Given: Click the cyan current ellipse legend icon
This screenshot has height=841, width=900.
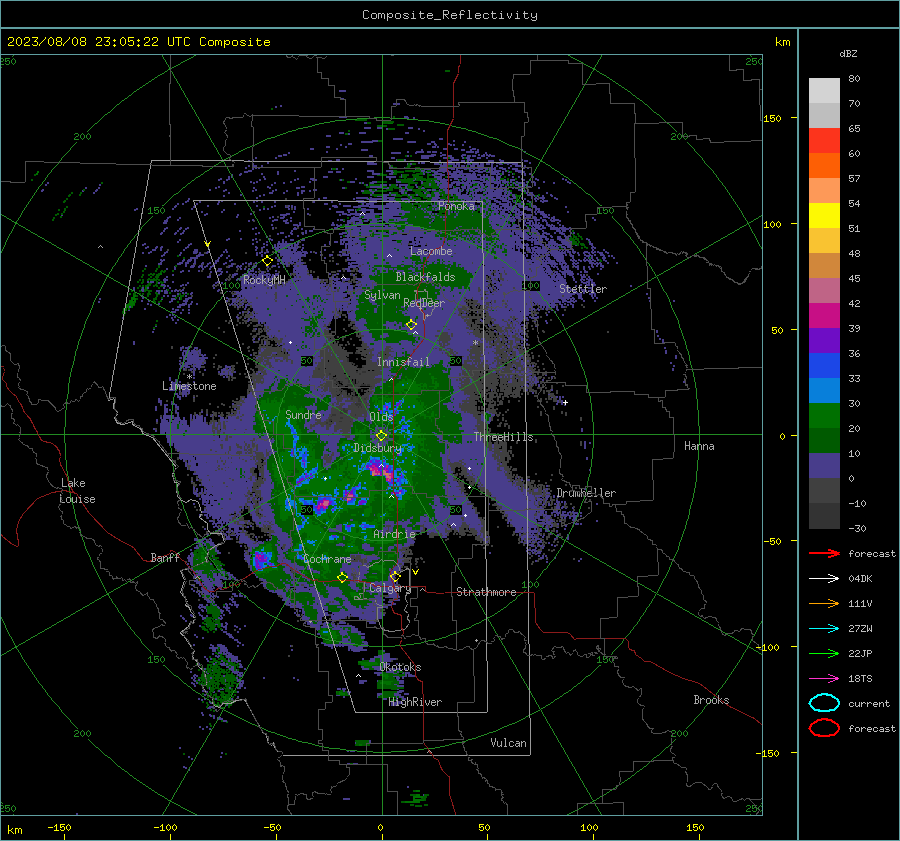Looking at the screenshot, I should [x=824, y=703].
